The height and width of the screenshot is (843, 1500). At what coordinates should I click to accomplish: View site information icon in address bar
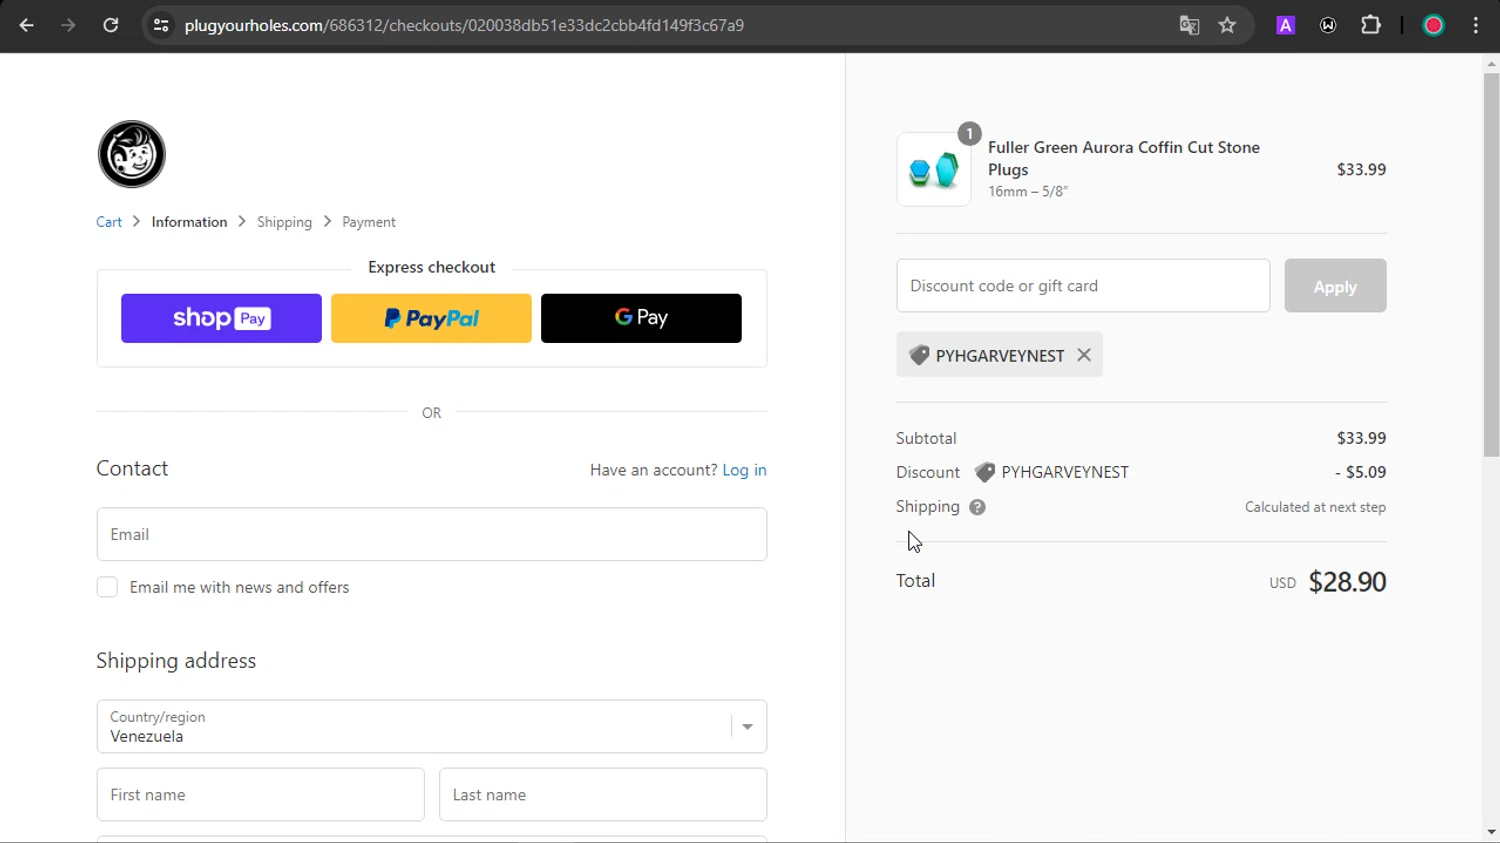[161, 25]
